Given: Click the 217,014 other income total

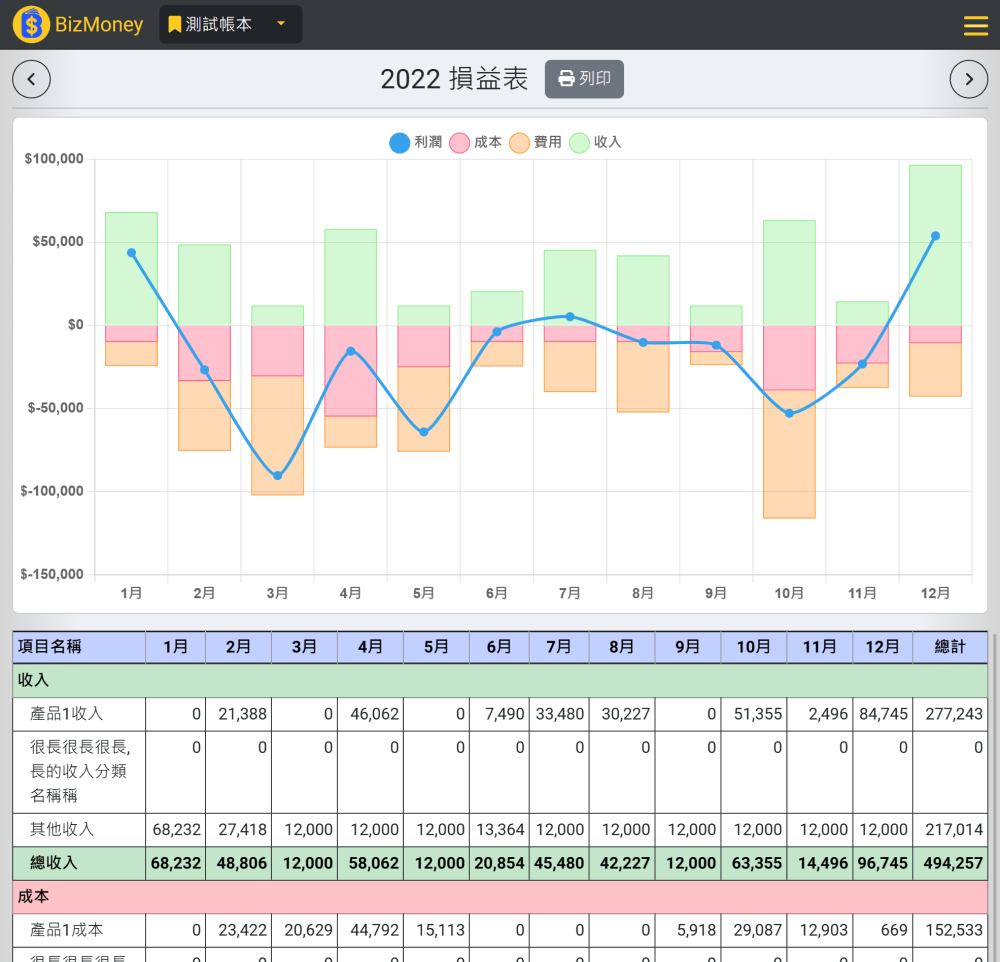Looking at the screenshot, I should [x=950, y=829].
